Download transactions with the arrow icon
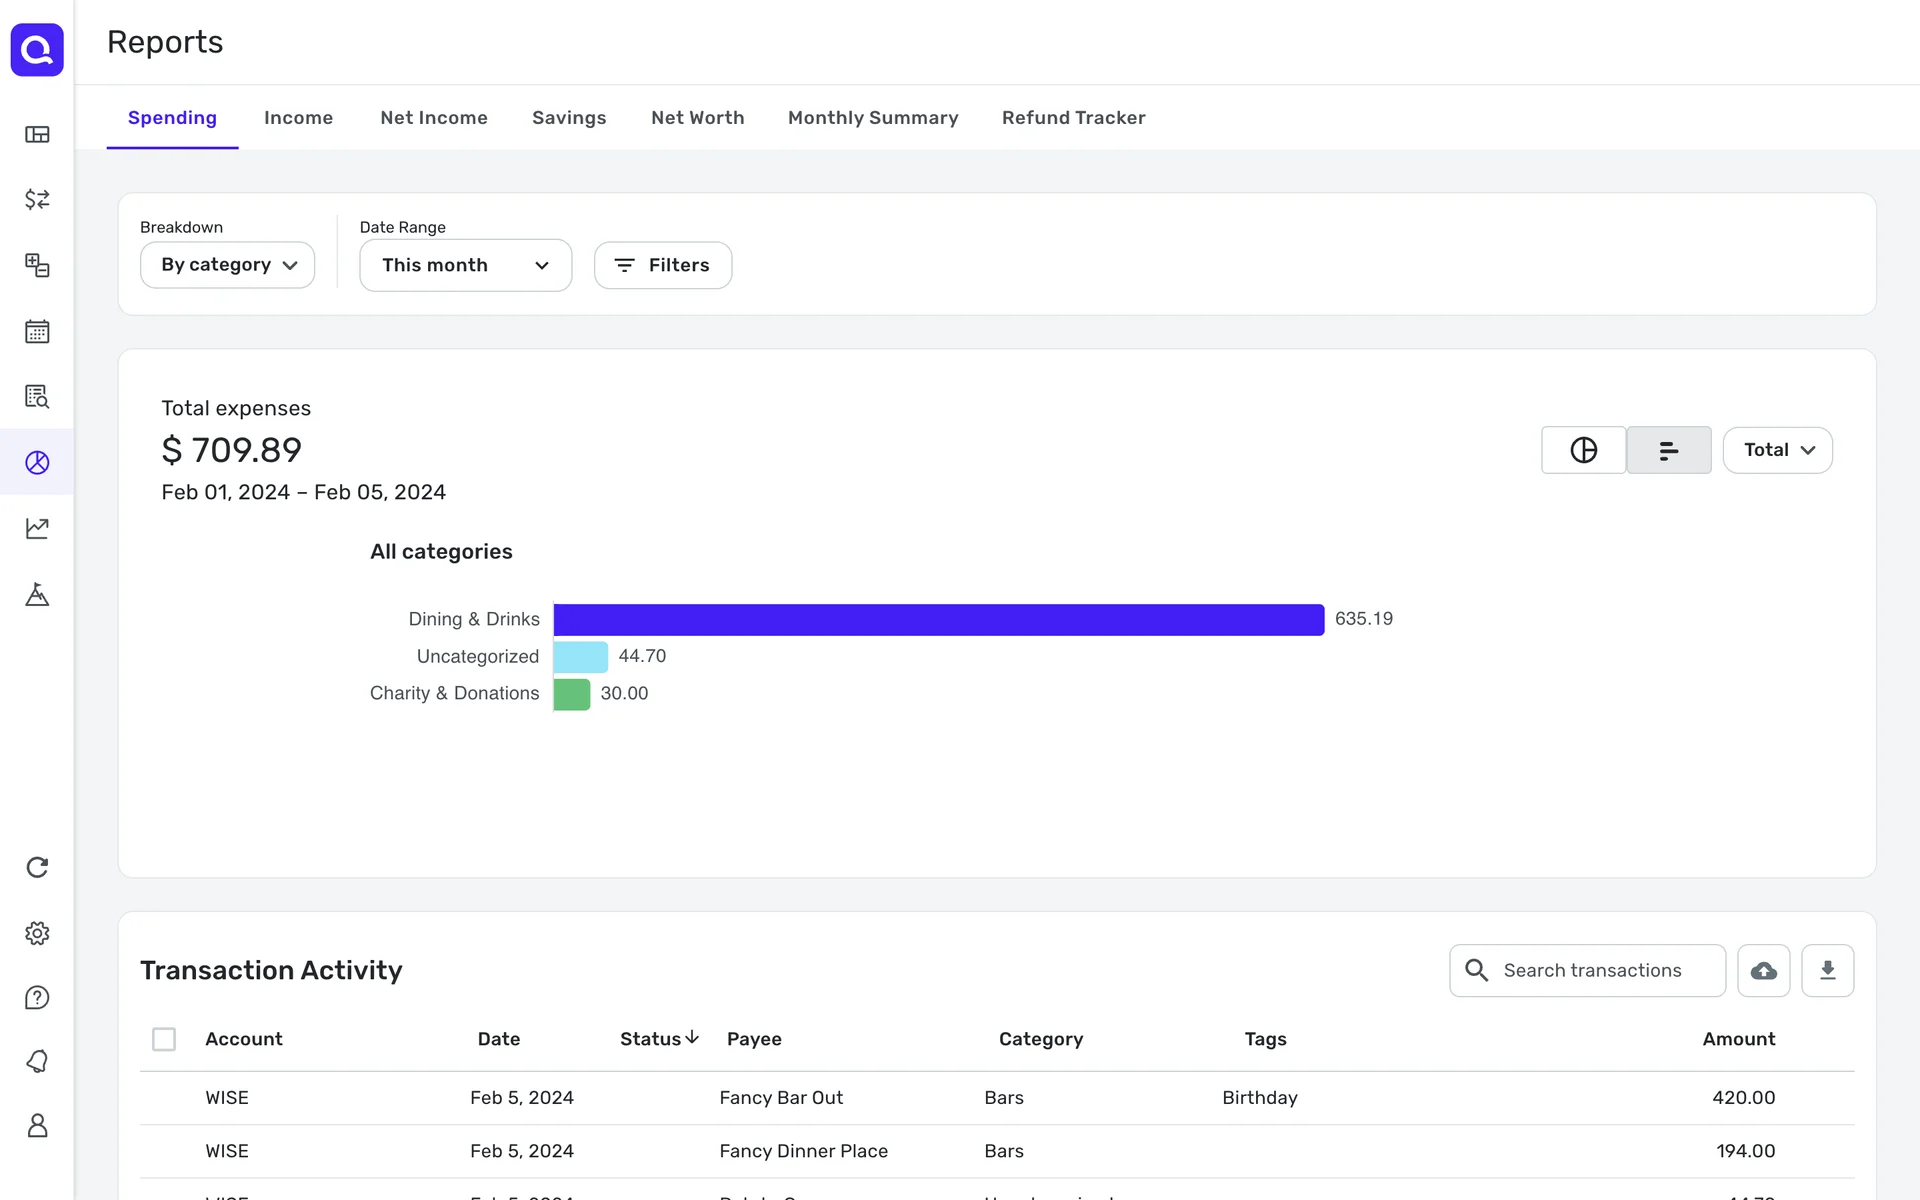This screenshot has width=1920, height=1200. [1827, 970]
